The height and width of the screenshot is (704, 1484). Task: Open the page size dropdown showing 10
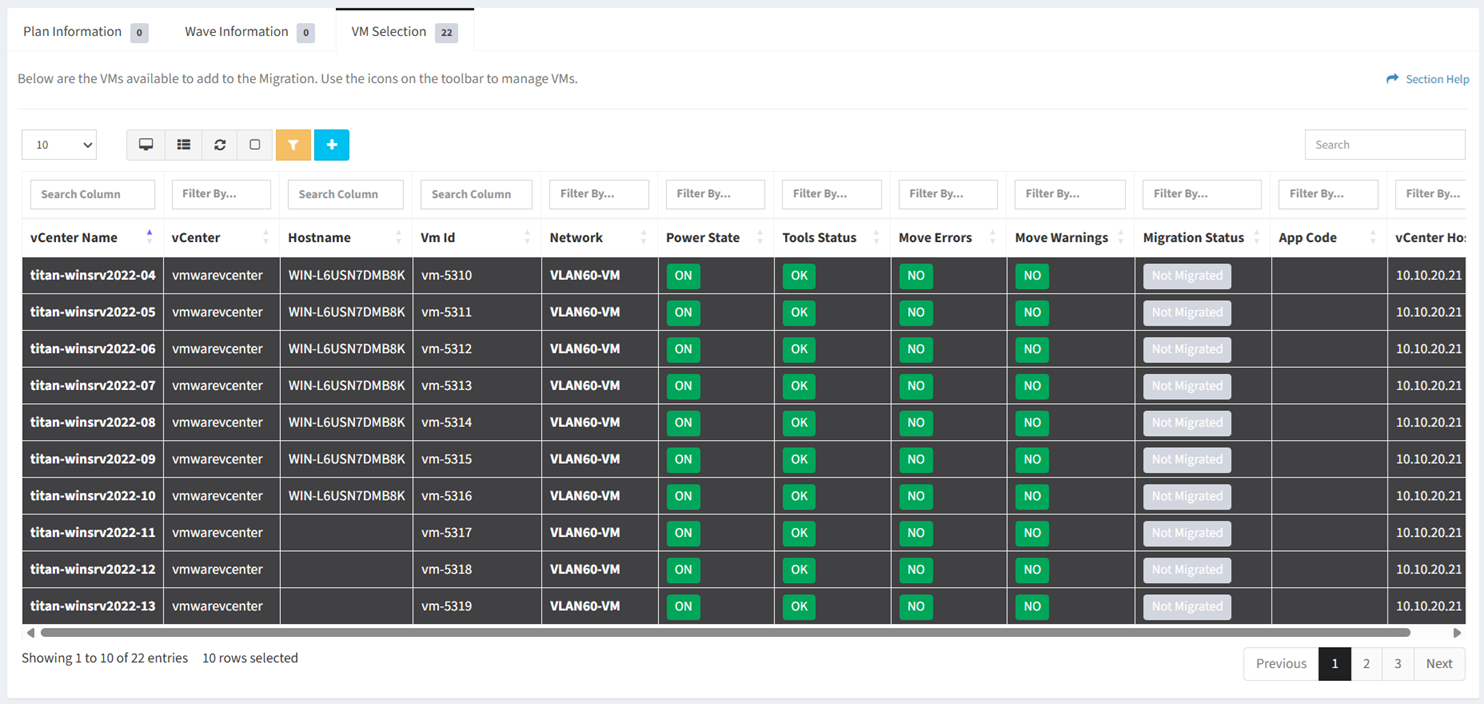59,145
